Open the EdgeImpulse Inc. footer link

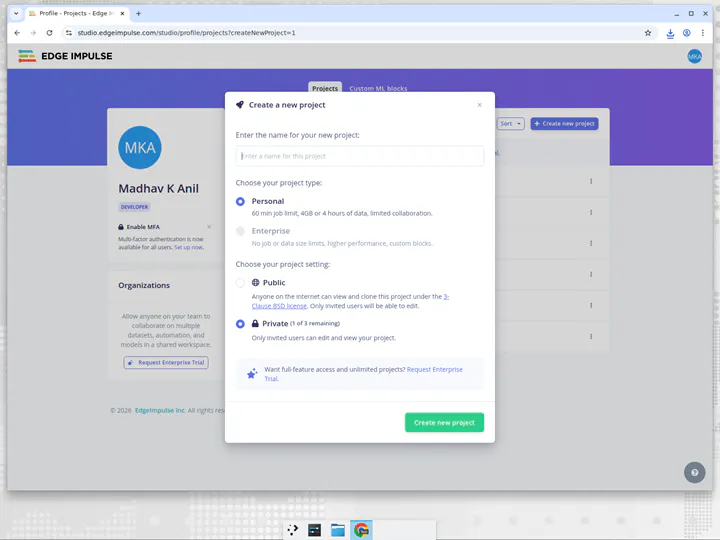(x=160, y=411)
